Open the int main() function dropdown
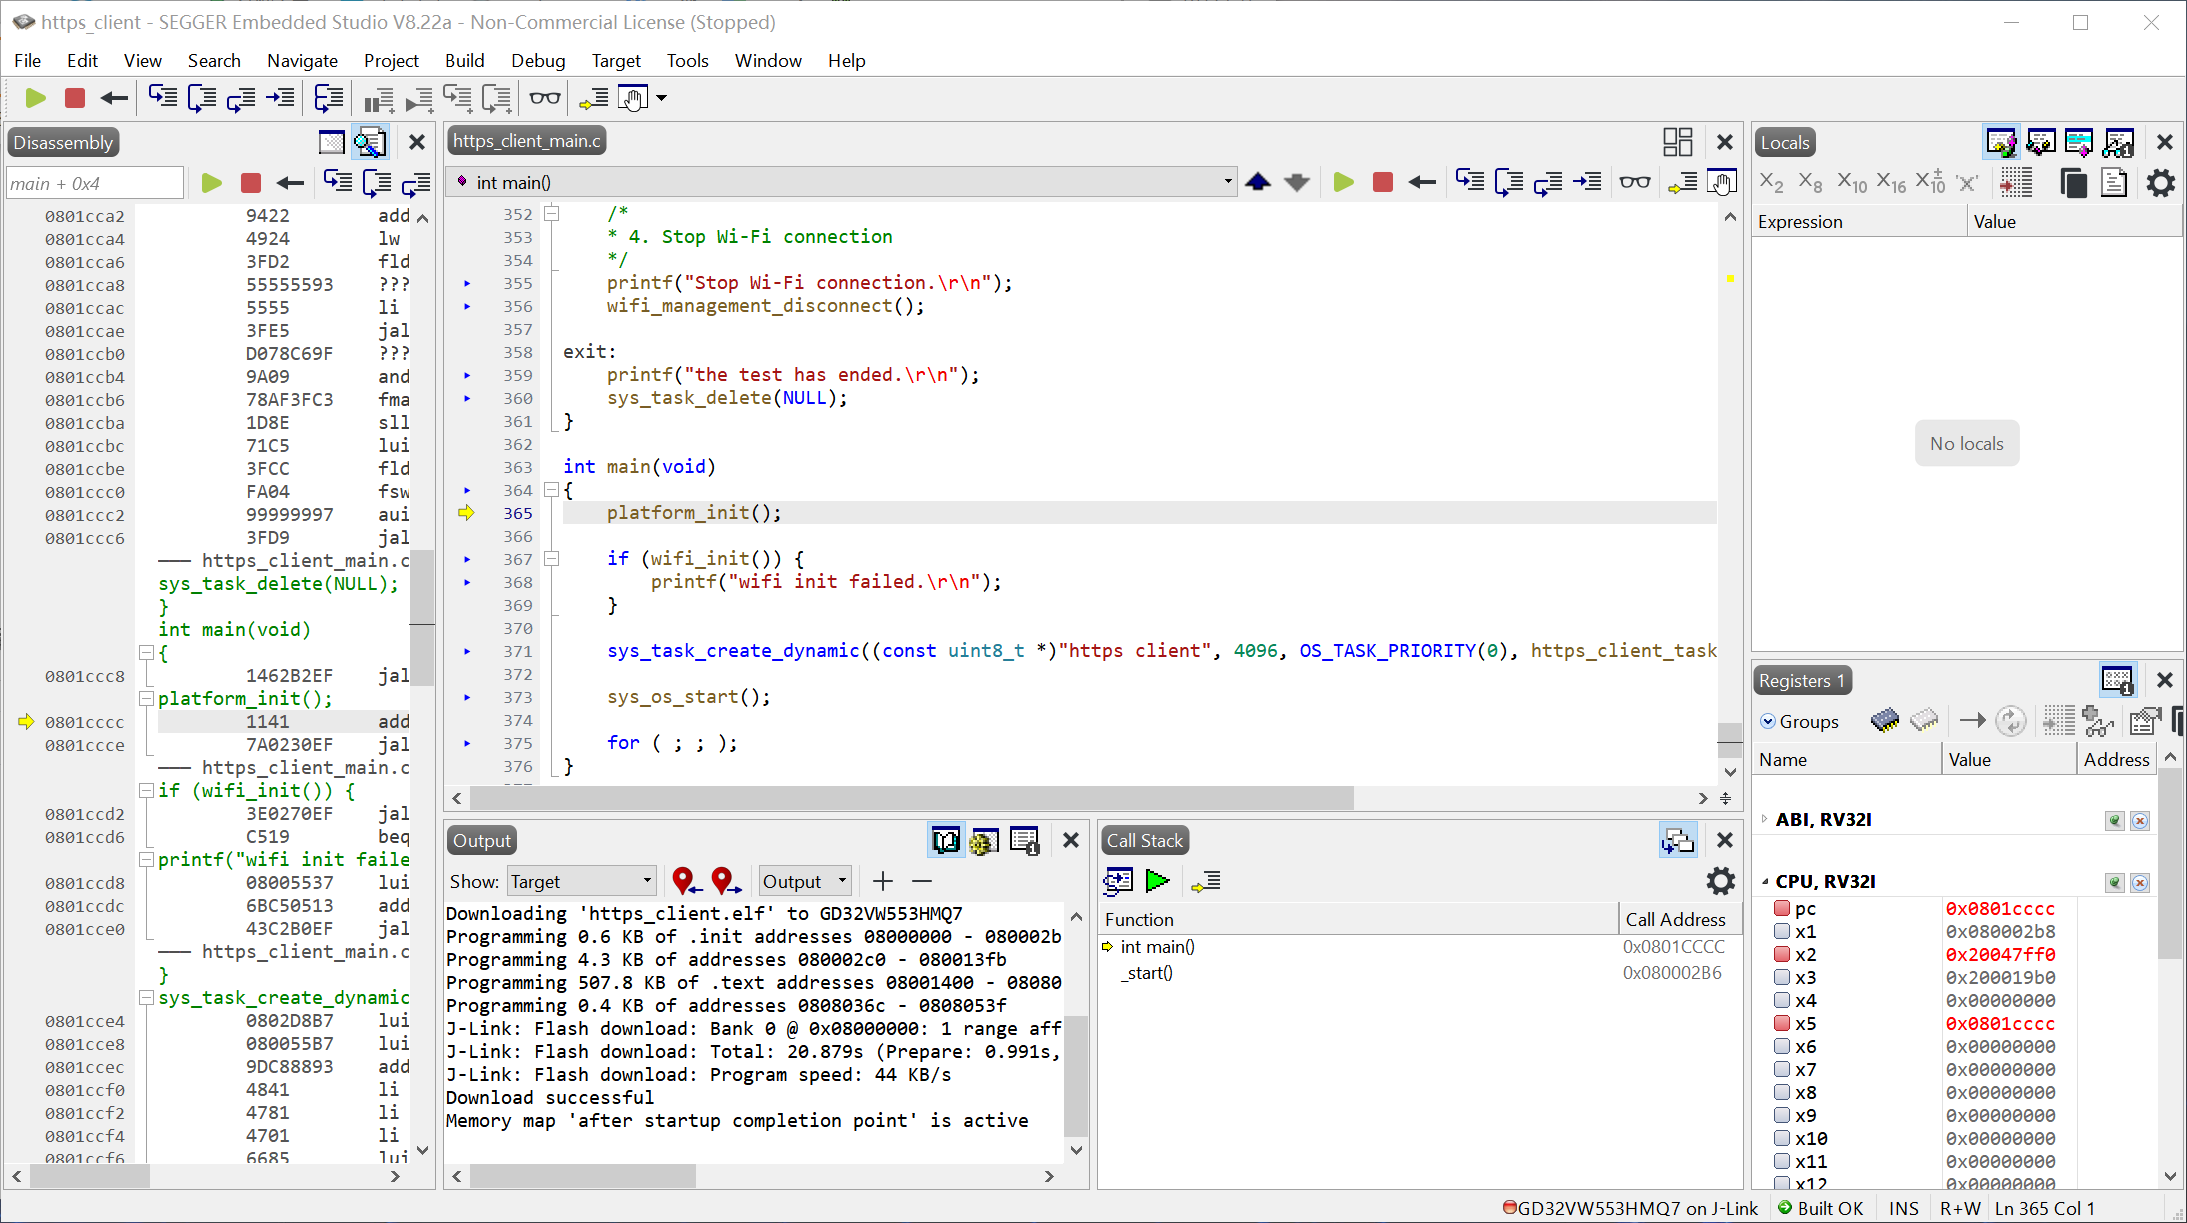The image size is (2187, 1223). coord(1227,182)
